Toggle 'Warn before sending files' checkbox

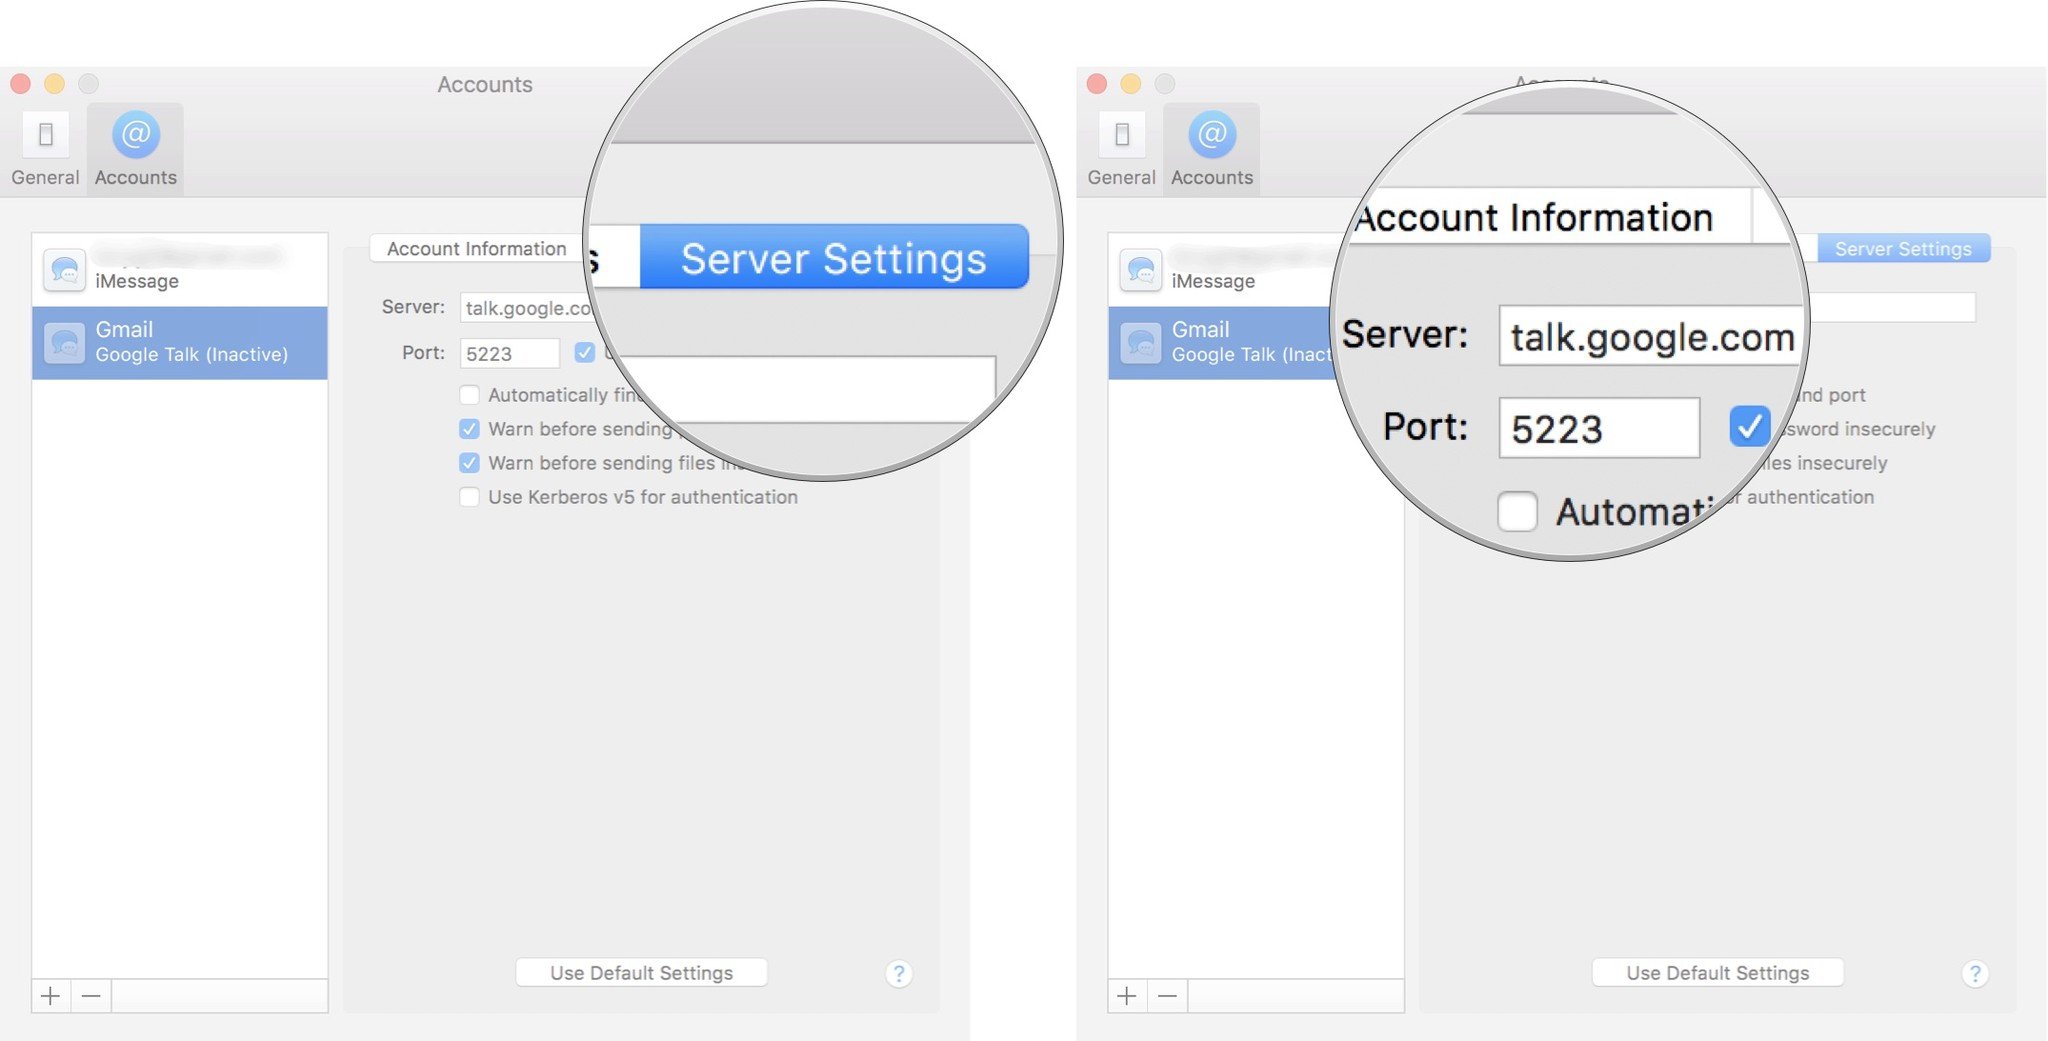click(469, 463)
